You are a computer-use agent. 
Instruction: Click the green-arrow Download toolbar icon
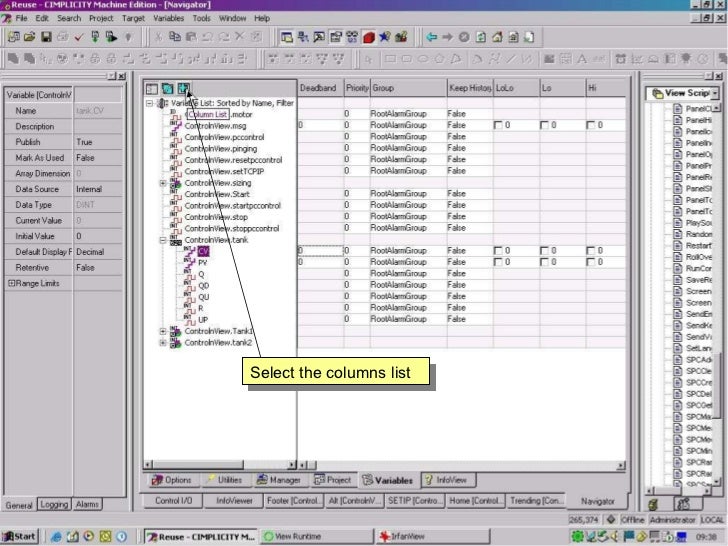point(95,37)
